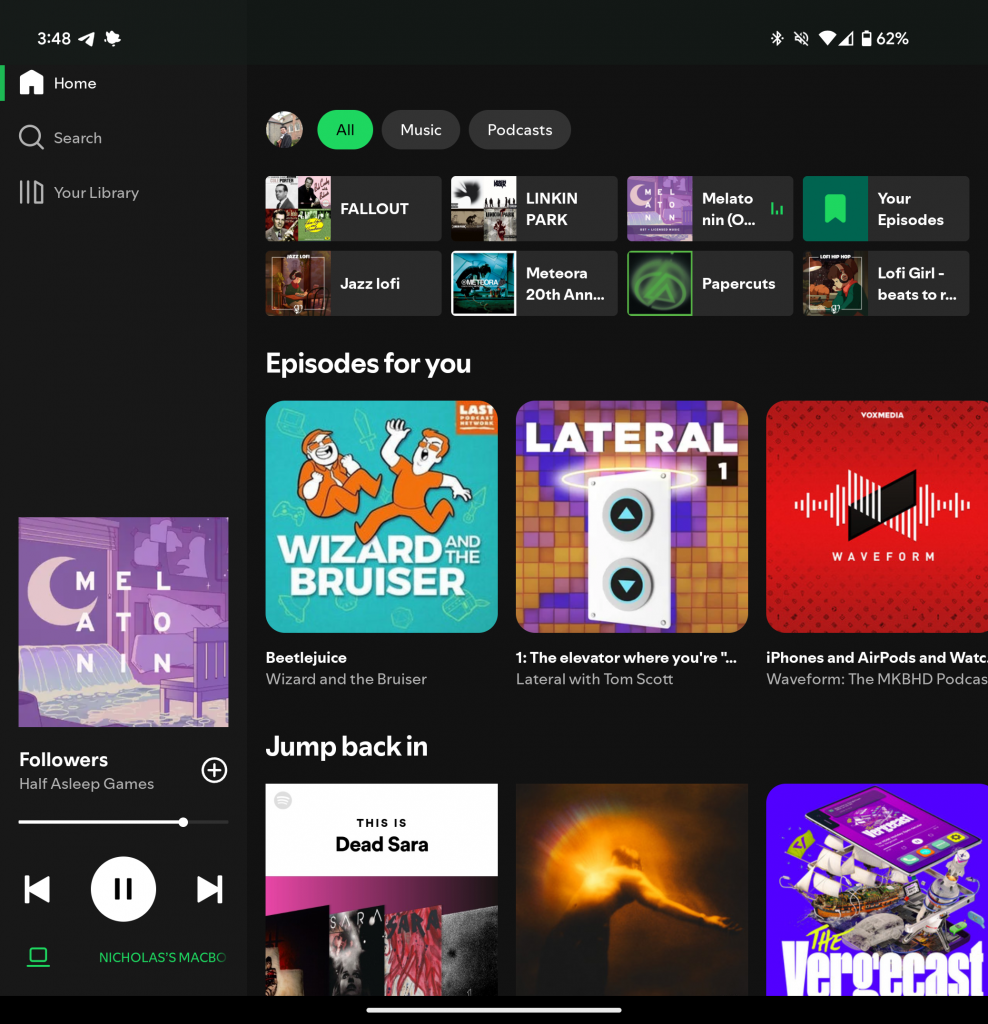Open Lateral episode cover art

pos(631,517)
